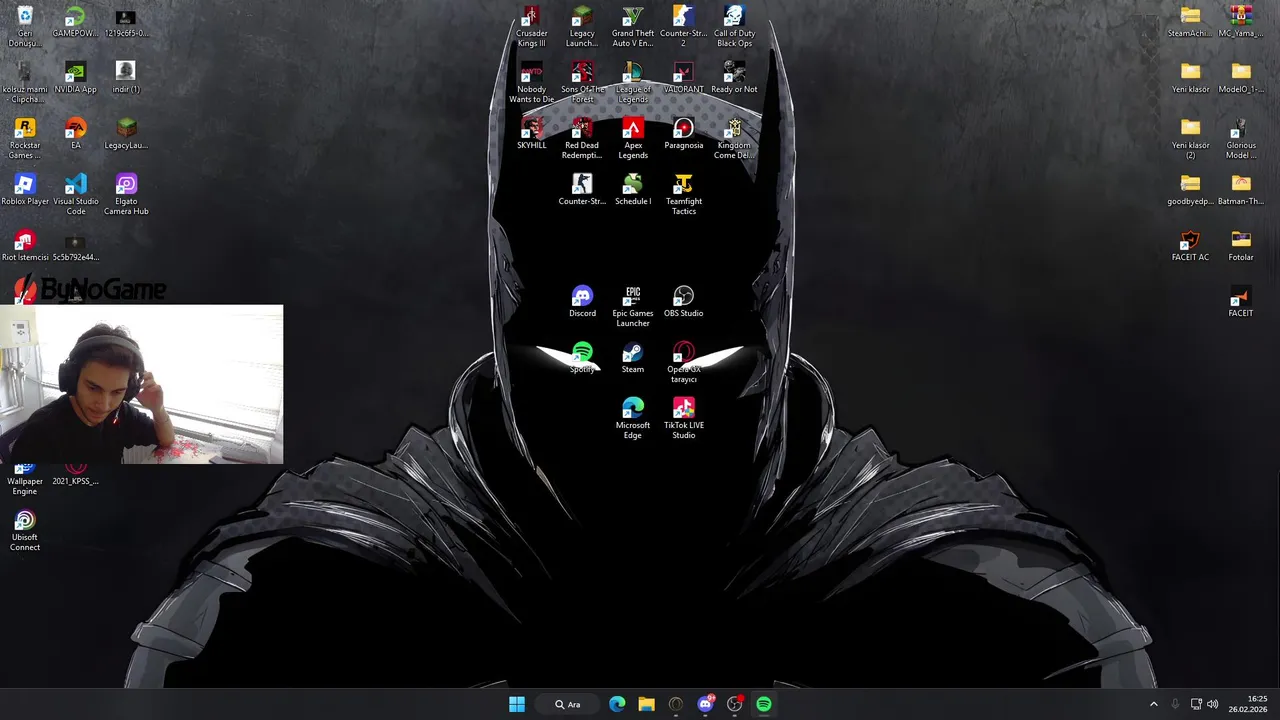
Task: Open the OBS Studio desktop shortcut
Action: [683, 302]
